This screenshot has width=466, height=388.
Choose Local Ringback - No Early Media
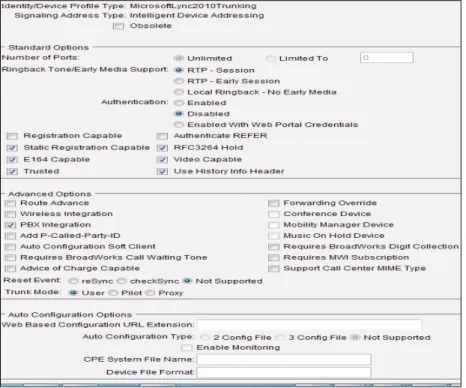[x=179, y=92]
